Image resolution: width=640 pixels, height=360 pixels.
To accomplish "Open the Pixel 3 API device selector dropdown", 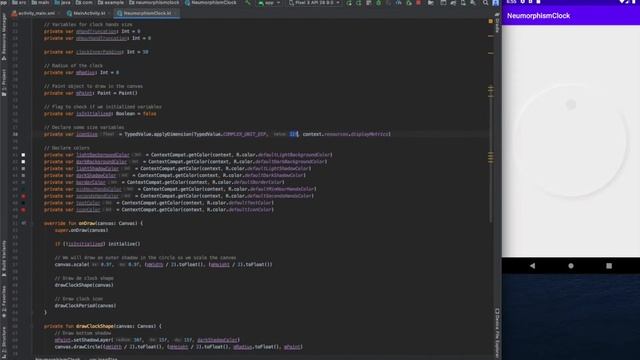I will tap(314, 3).
